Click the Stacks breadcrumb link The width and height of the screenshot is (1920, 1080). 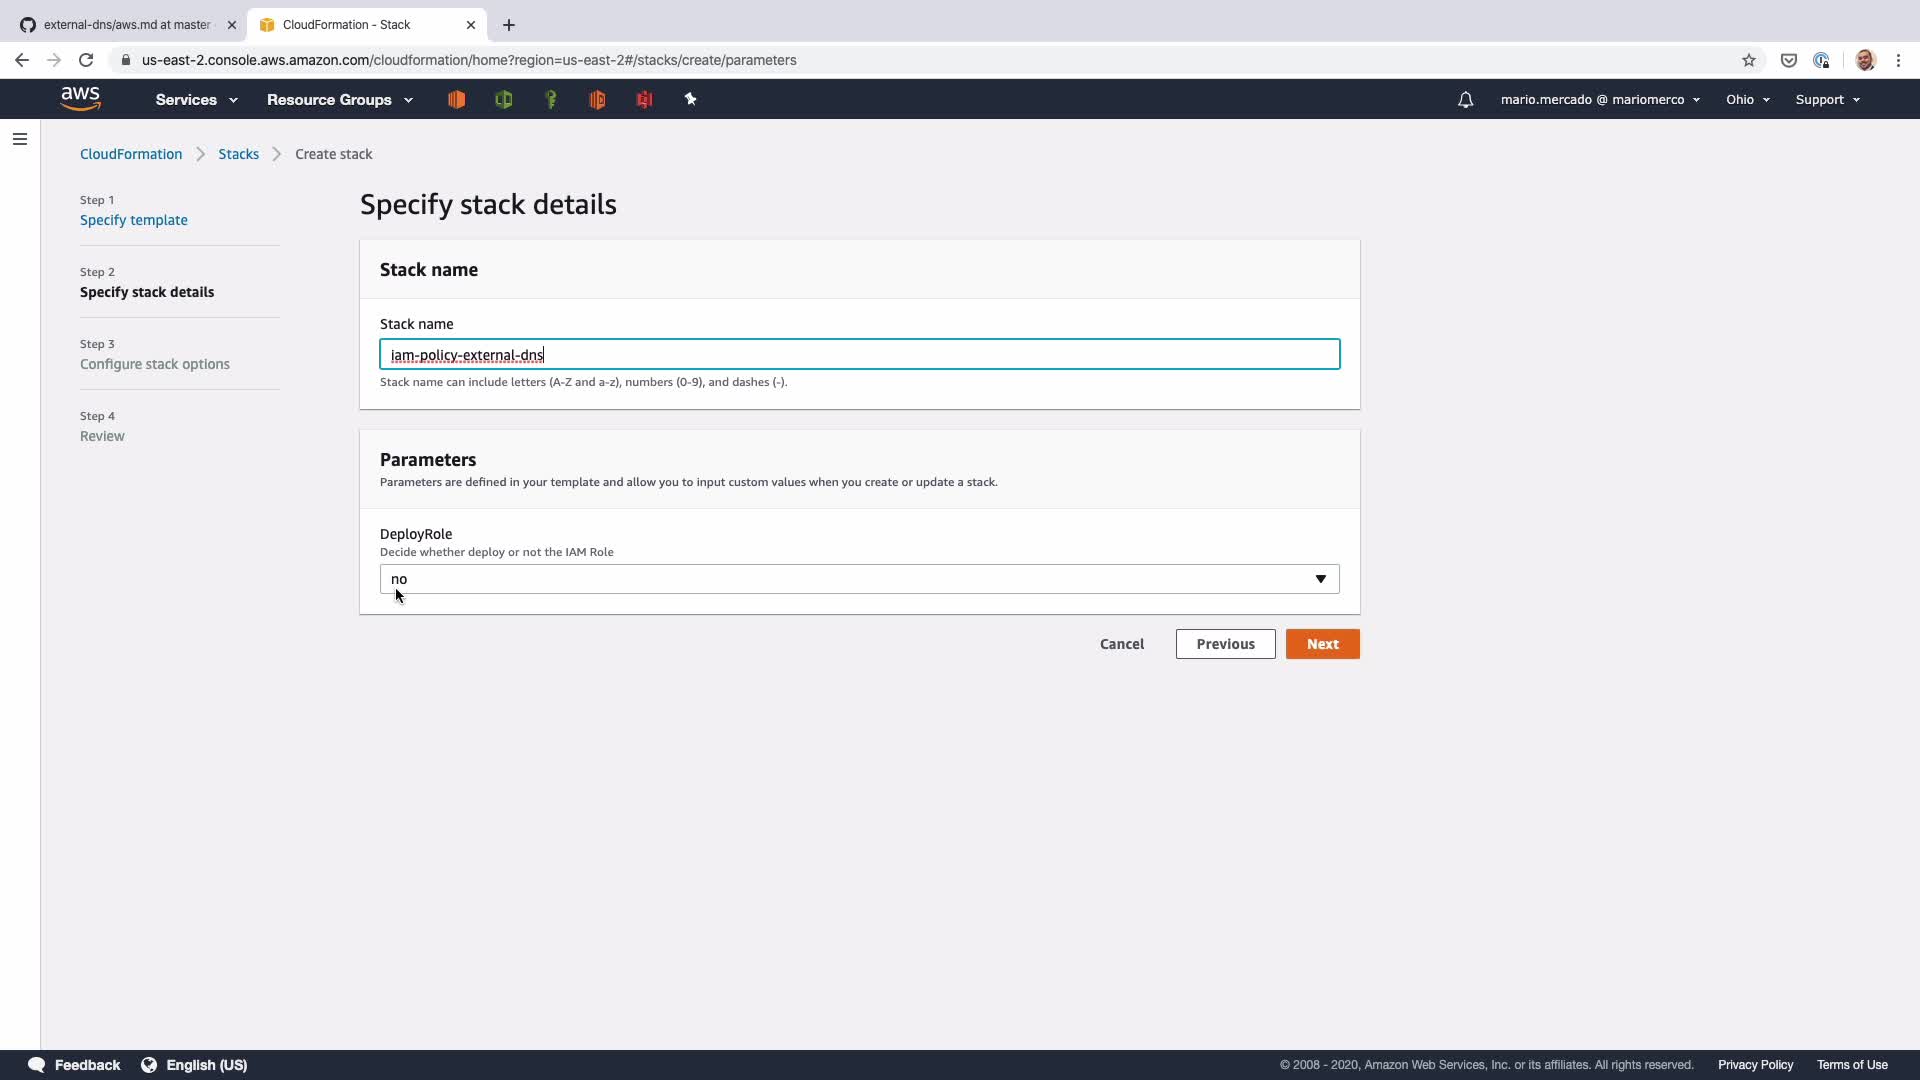click(238, 154)
